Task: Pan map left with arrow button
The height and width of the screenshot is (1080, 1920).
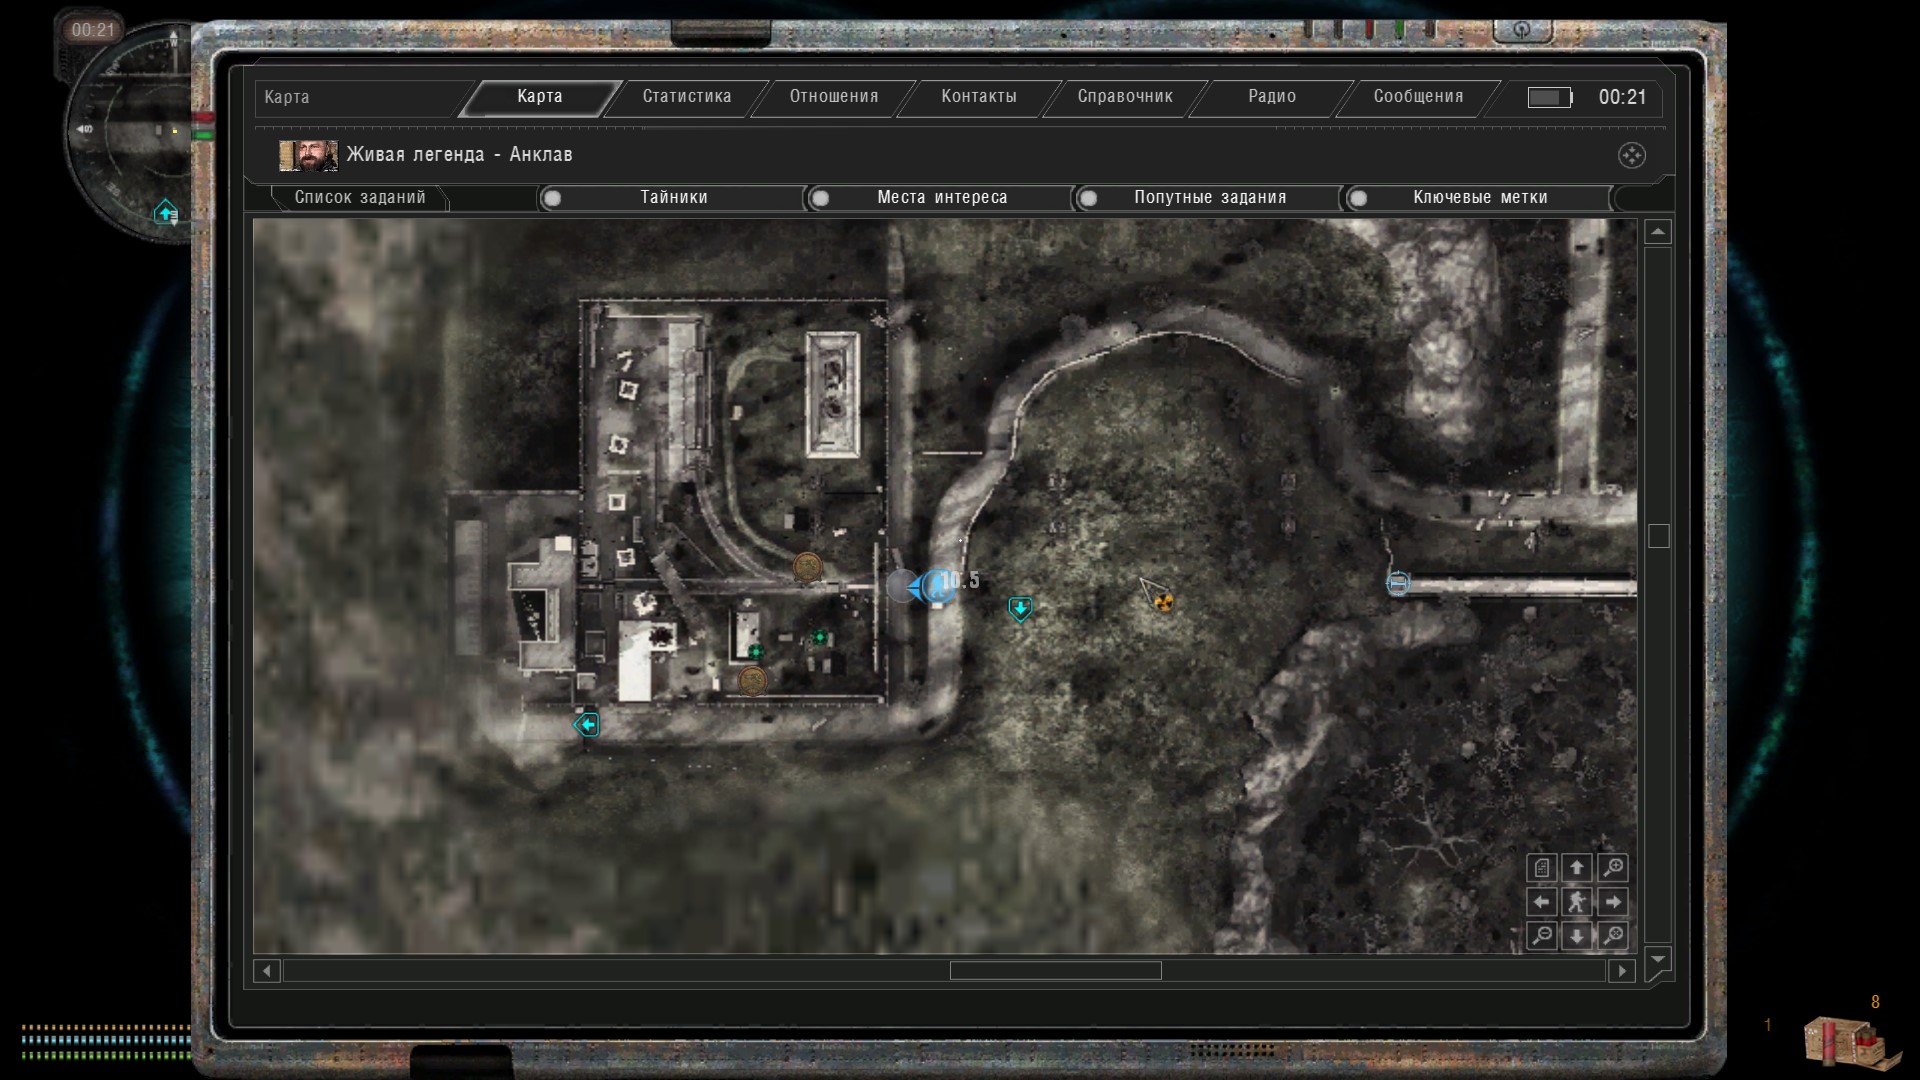Action: (x=1541, y=902)
